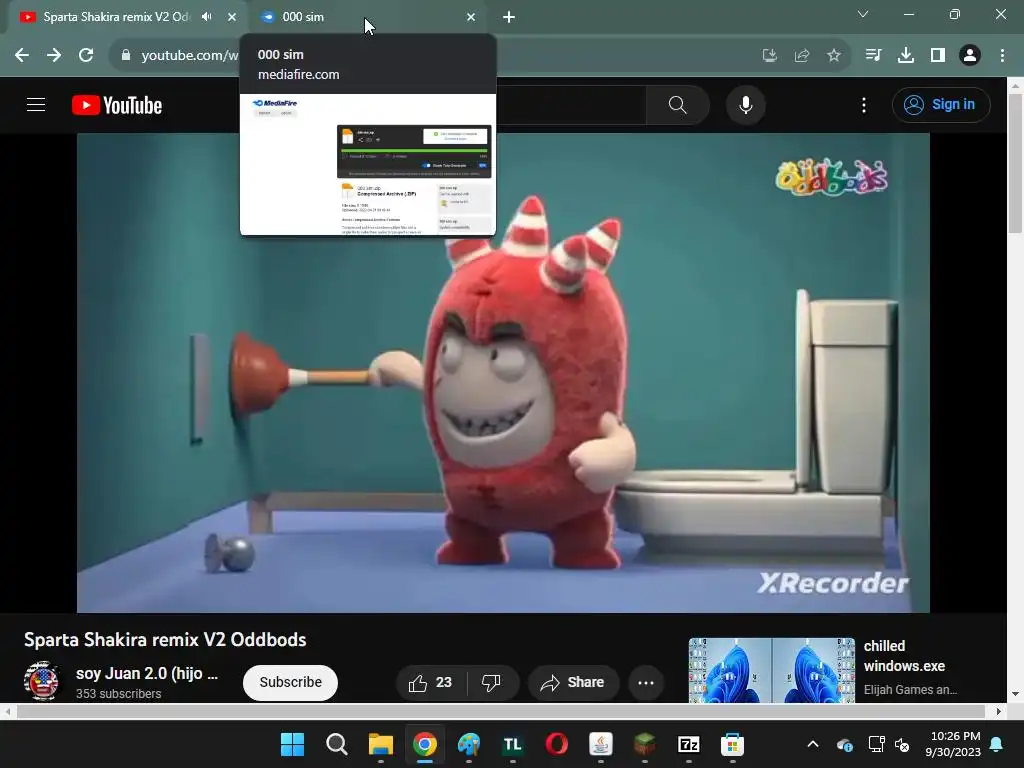Show hidden system tray icons
This screenshot has height=768, width=1024.
(x=813, y=744)
